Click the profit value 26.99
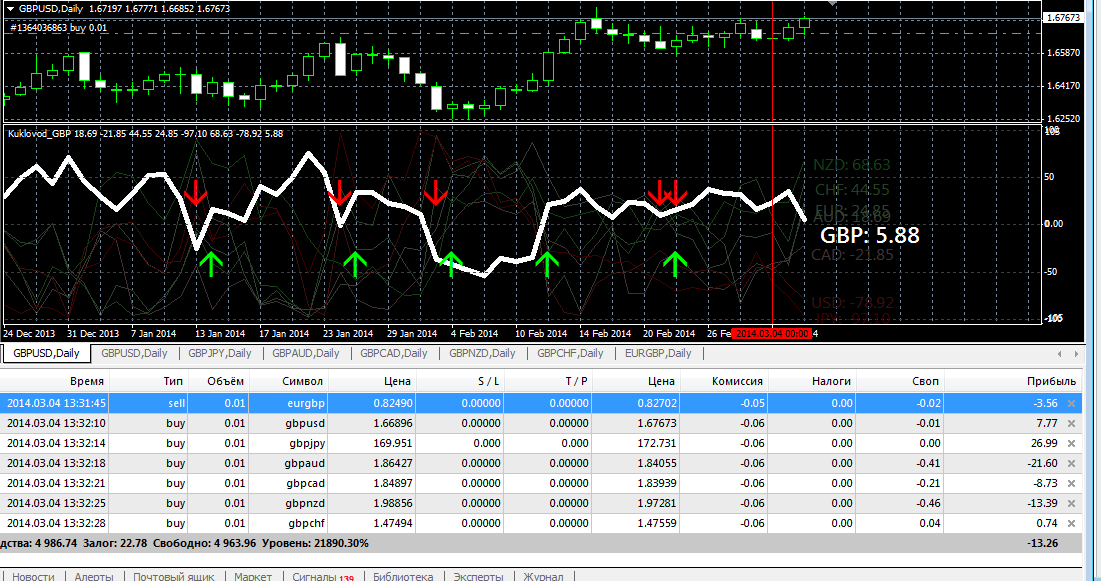This screenshot has height=581, width=1101. pyautogui.click(x=1046, y=443)
